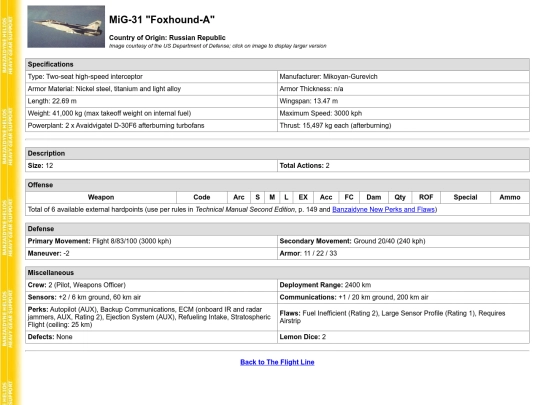The image size is (540, 405).
Task: Click the Qty column header
Action: click(400, 197)
